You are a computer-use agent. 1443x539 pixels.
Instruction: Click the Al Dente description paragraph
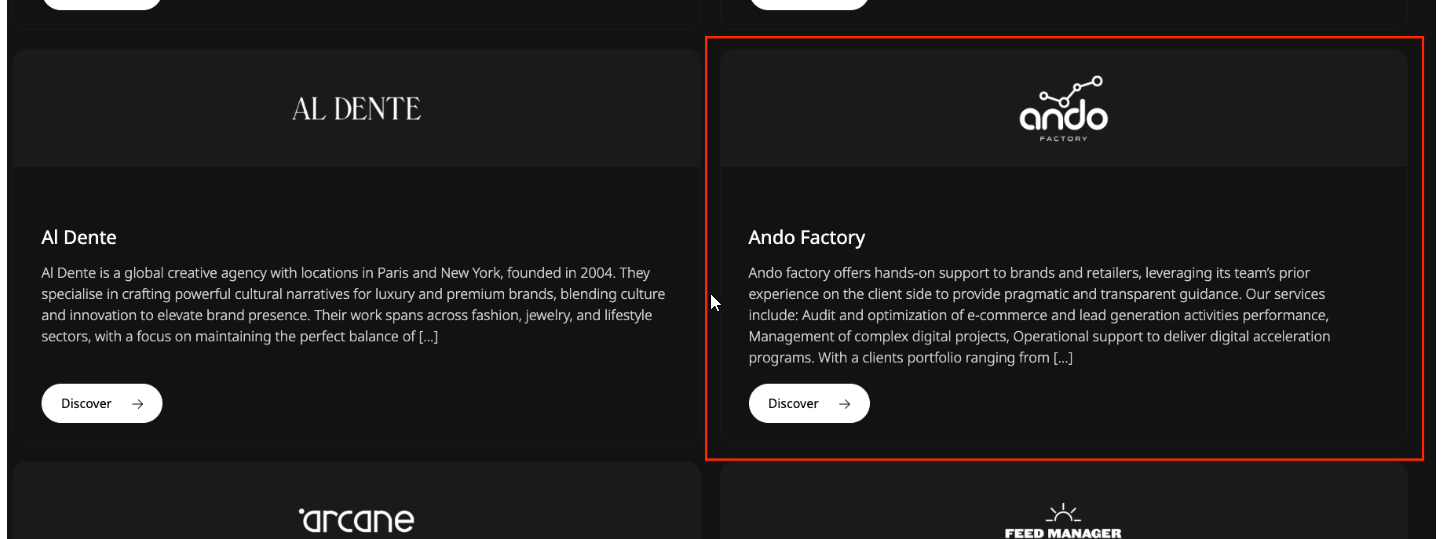click(x=353, y=305)
